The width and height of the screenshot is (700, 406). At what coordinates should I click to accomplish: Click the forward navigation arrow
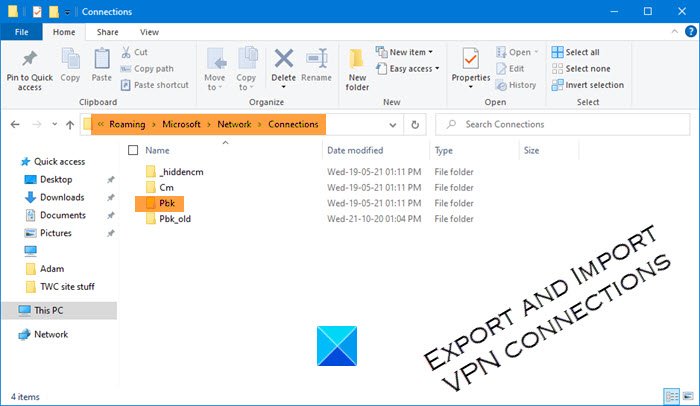37,125
